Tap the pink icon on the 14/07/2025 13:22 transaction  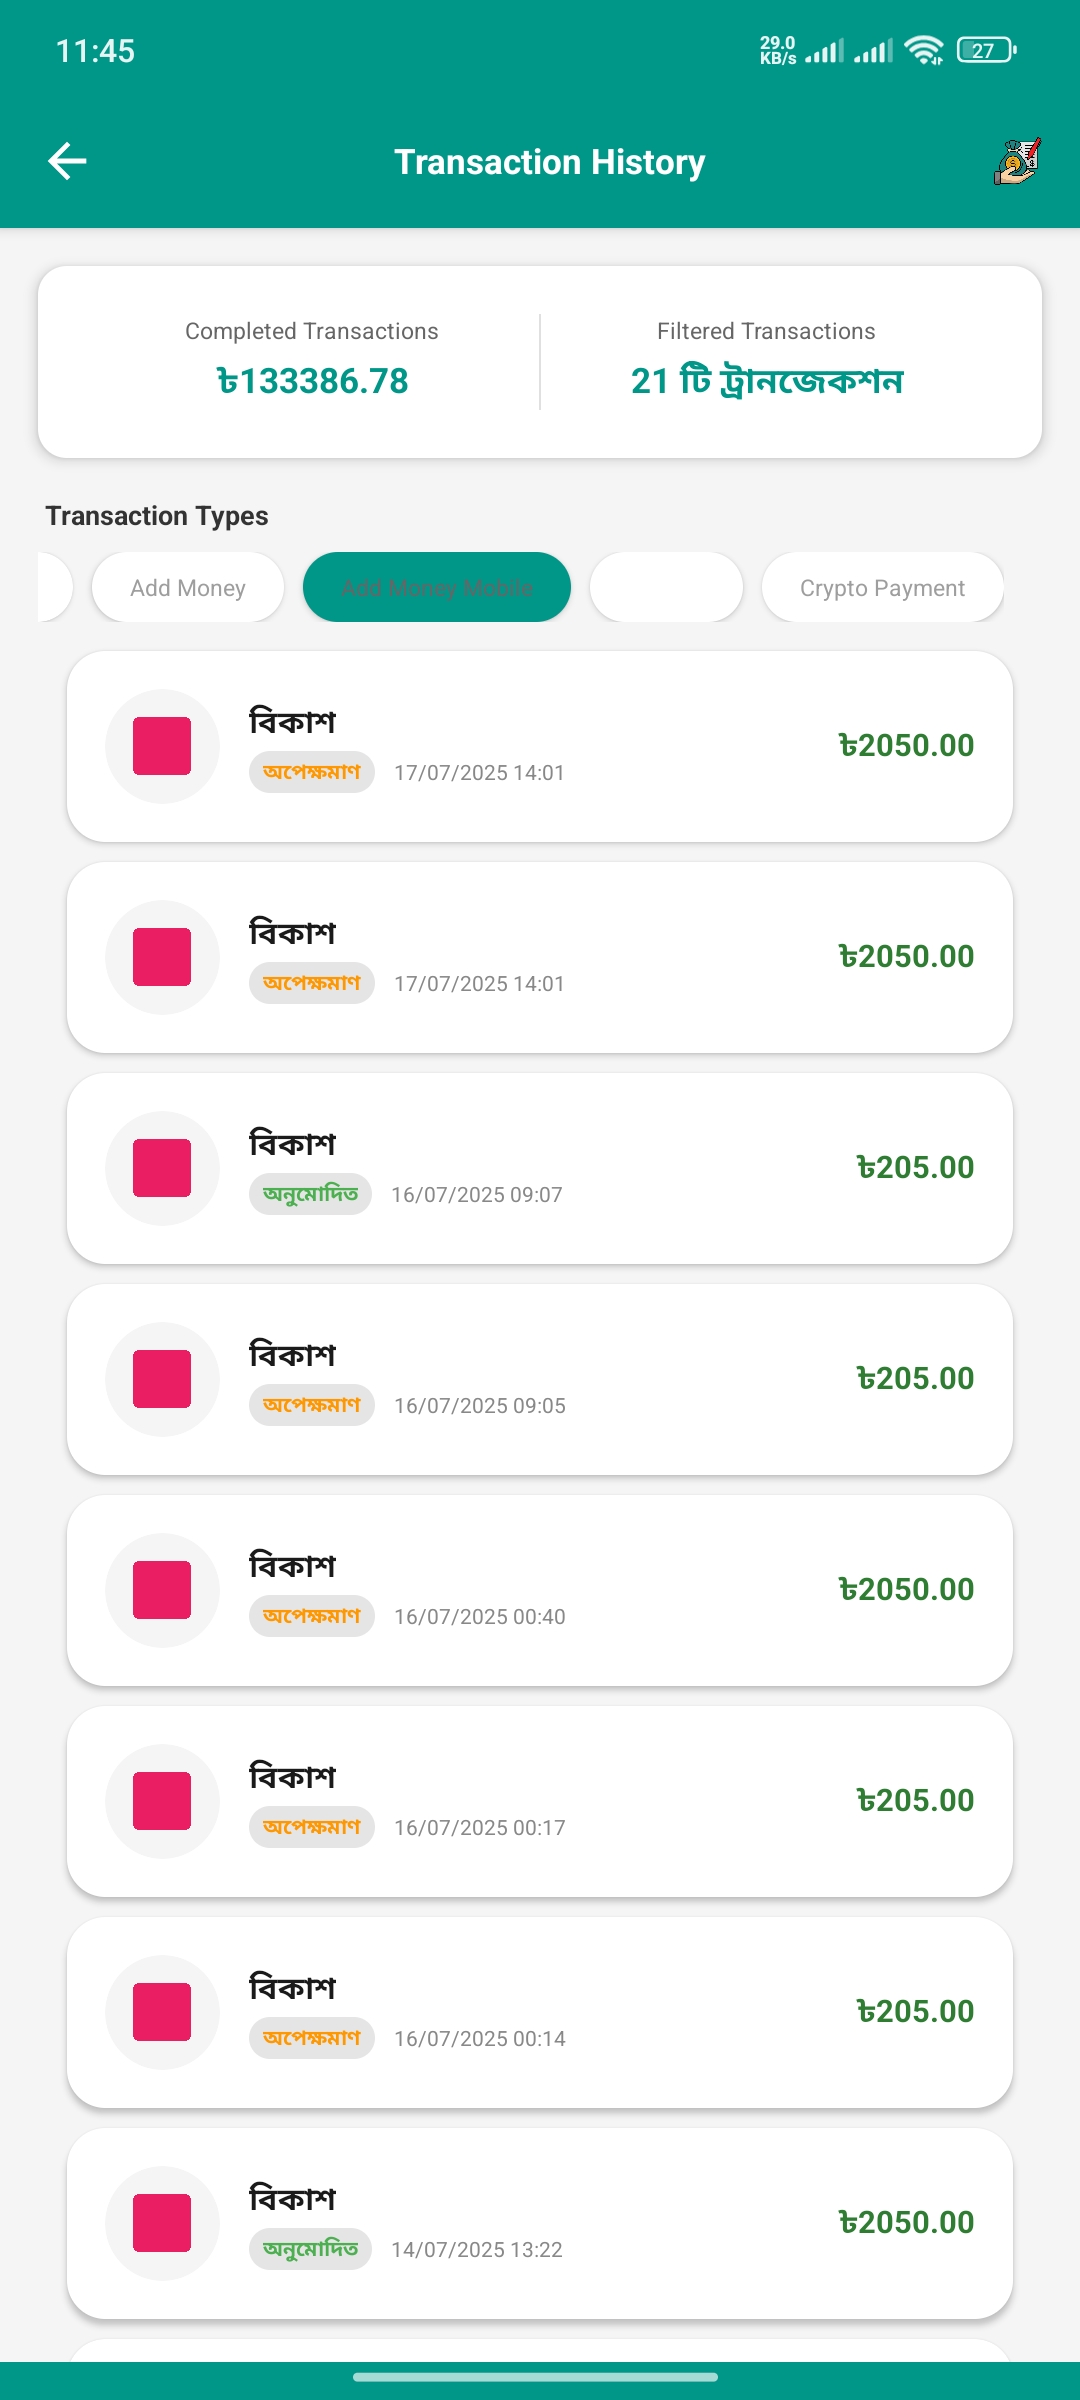(x=162, y=2223)
